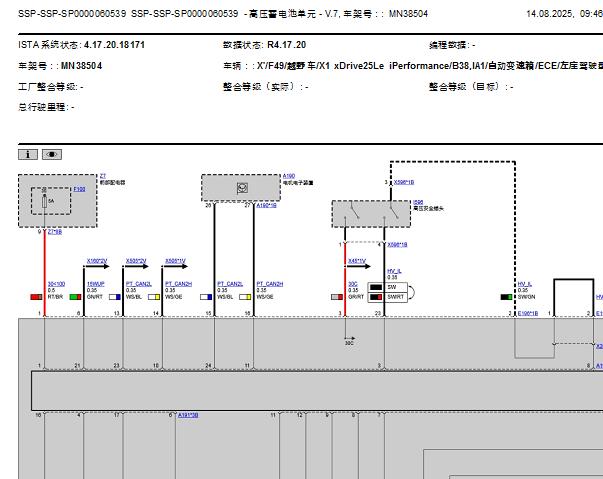Open PT_CAN2H signal link at pin 16
The image size is (603, 479).
pyautogui.click(x=270, y=284)
